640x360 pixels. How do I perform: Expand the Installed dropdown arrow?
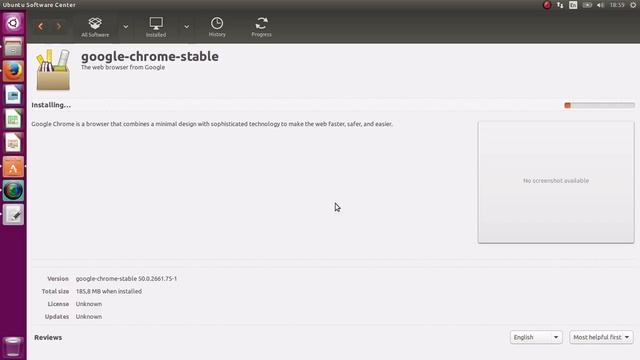[x=187, y=27]
